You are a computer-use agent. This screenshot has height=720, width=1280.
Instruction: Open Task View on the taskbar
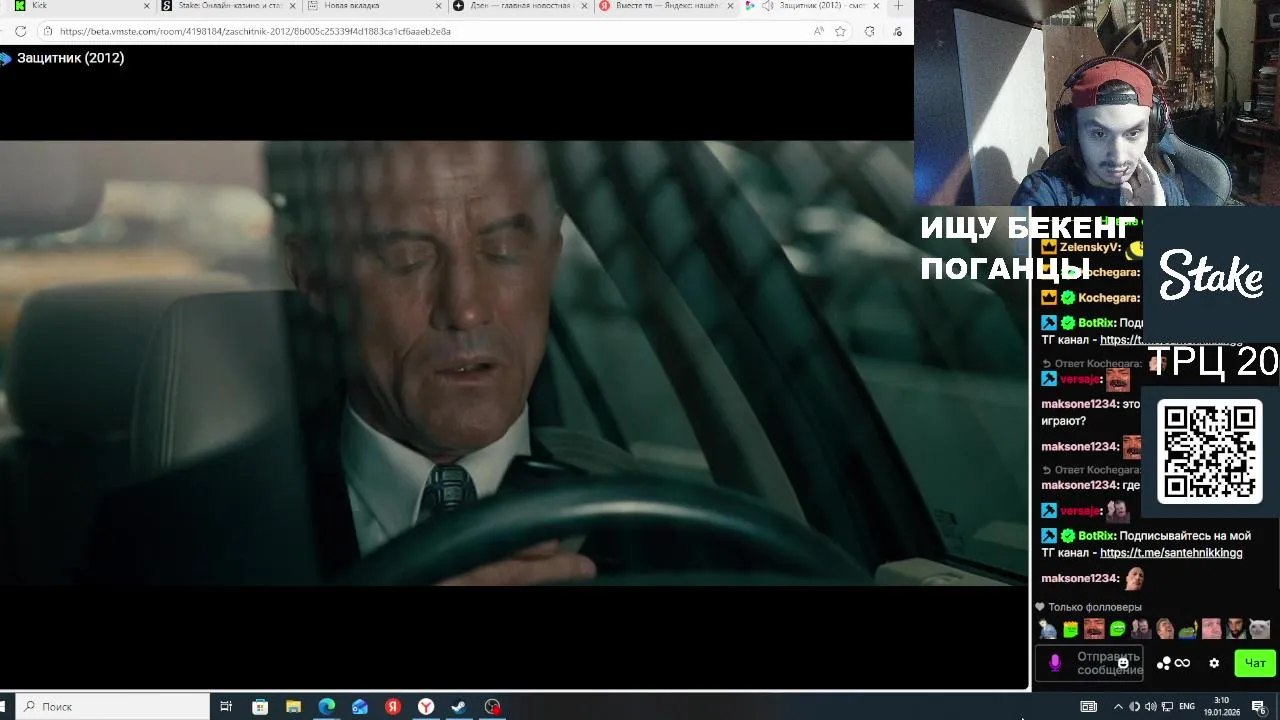pyautogui.click(x=226, y=707)
